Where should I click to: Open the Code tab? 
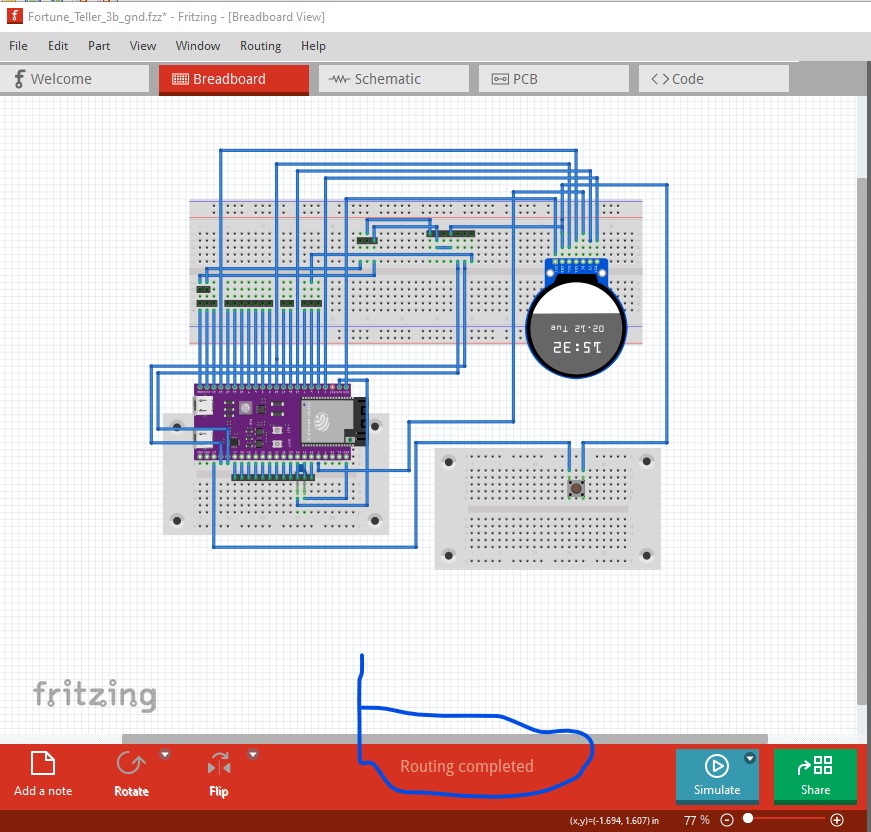[714, 79]
